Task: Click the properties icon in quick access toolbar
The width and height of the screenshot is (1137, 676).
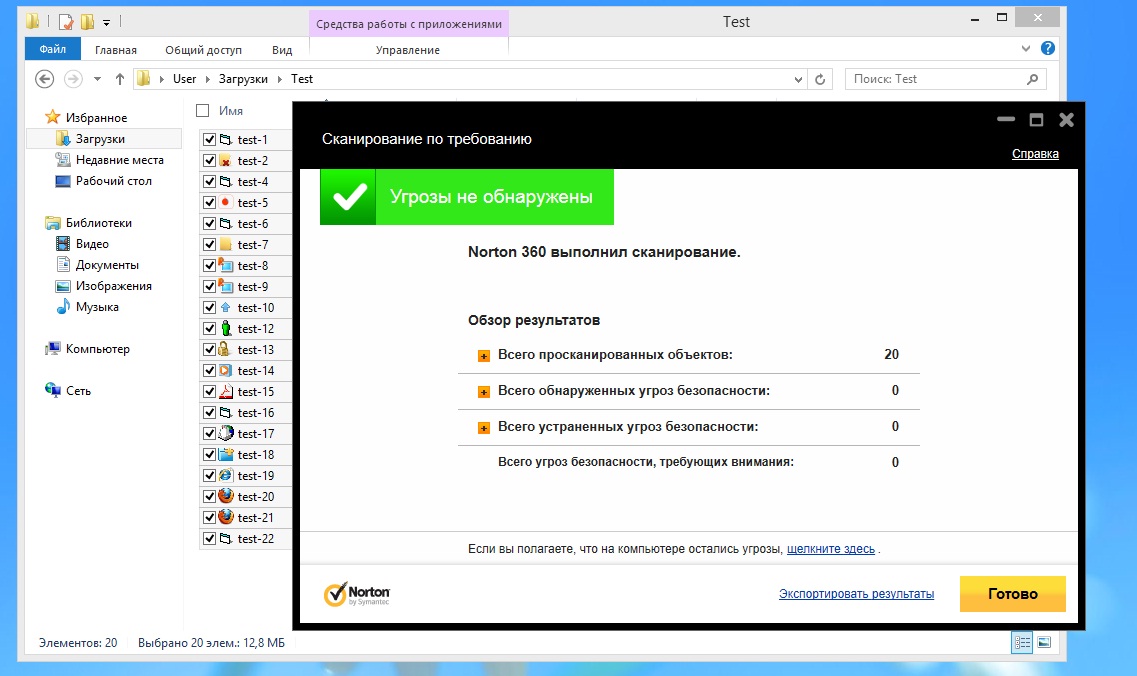Action: point(66,22)
